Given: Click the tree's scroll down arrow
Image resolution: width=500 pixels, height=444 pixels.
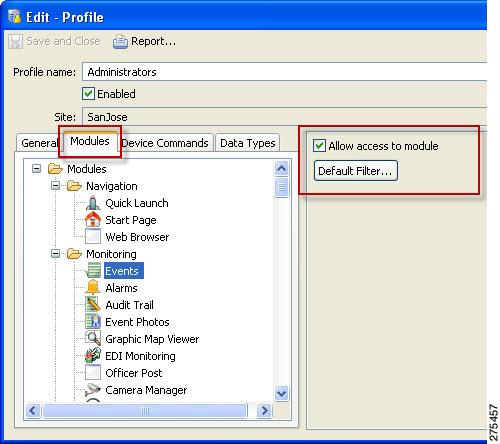Looking at the screenshot, I should coord(282,393).
